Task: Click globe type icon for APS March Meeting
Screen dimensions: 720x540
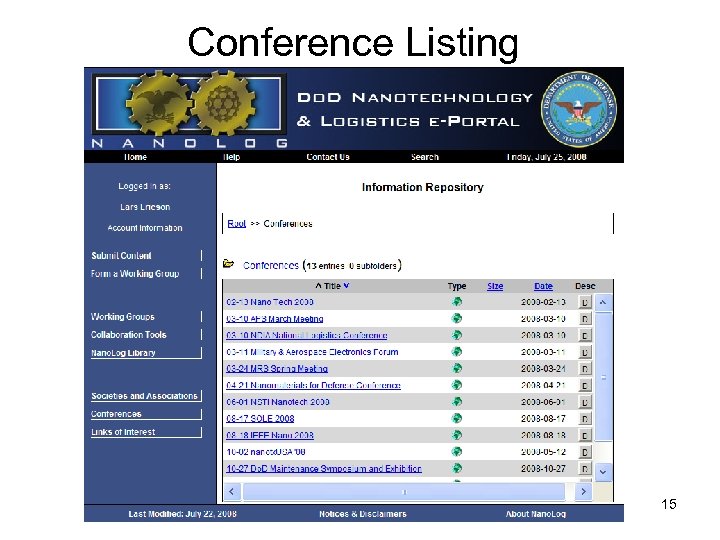Action: coord(457,318)
